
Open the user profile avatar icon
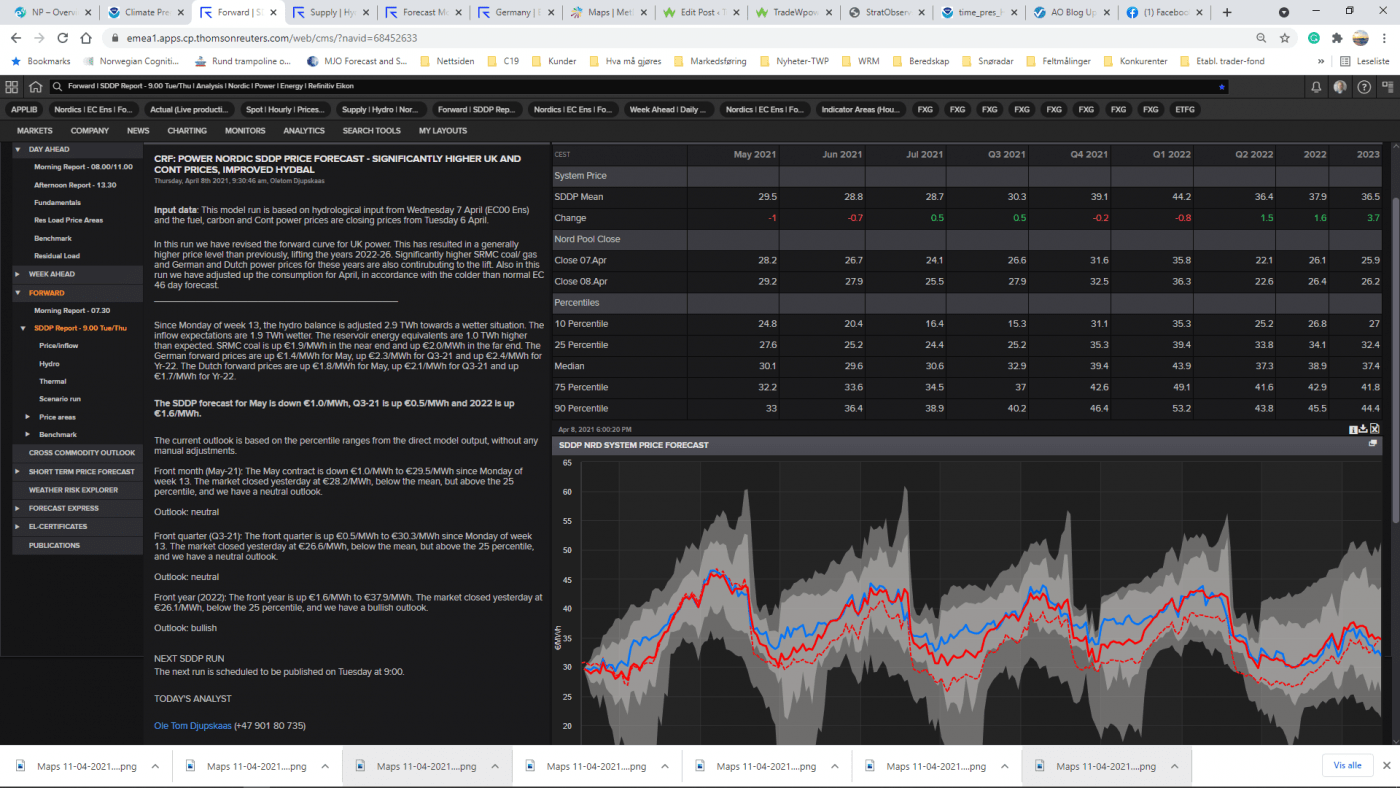1339,87
